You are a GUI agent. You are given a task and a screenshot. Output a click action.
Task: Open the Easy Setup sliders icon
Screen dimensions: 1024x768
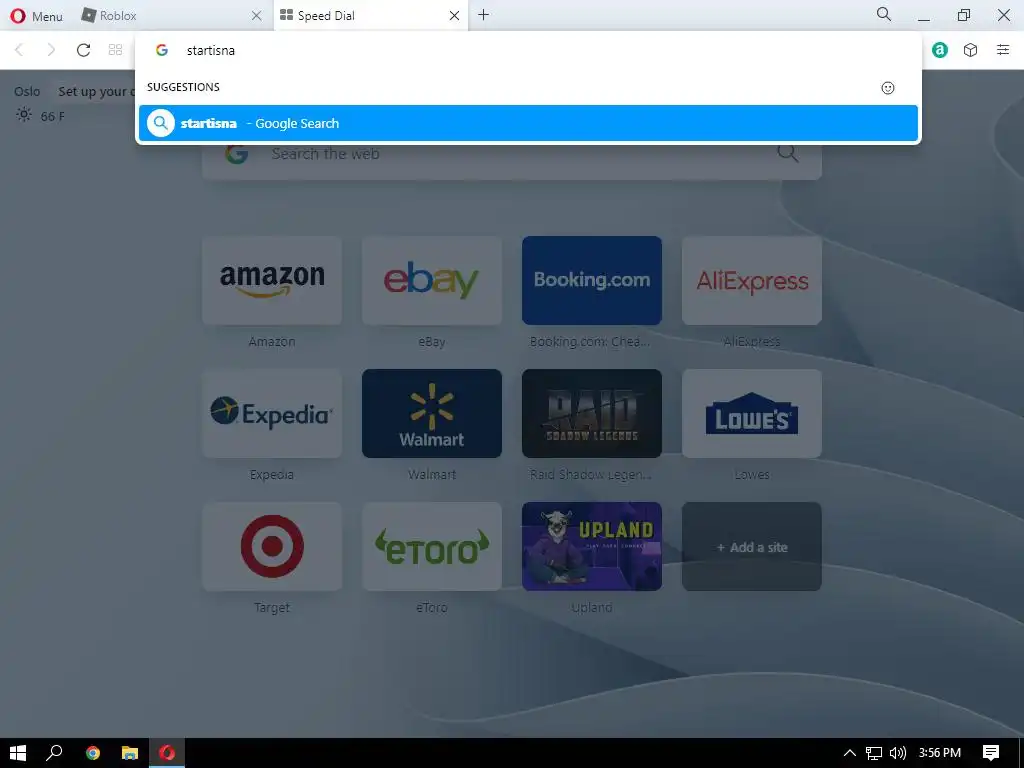click(1003, 50)
